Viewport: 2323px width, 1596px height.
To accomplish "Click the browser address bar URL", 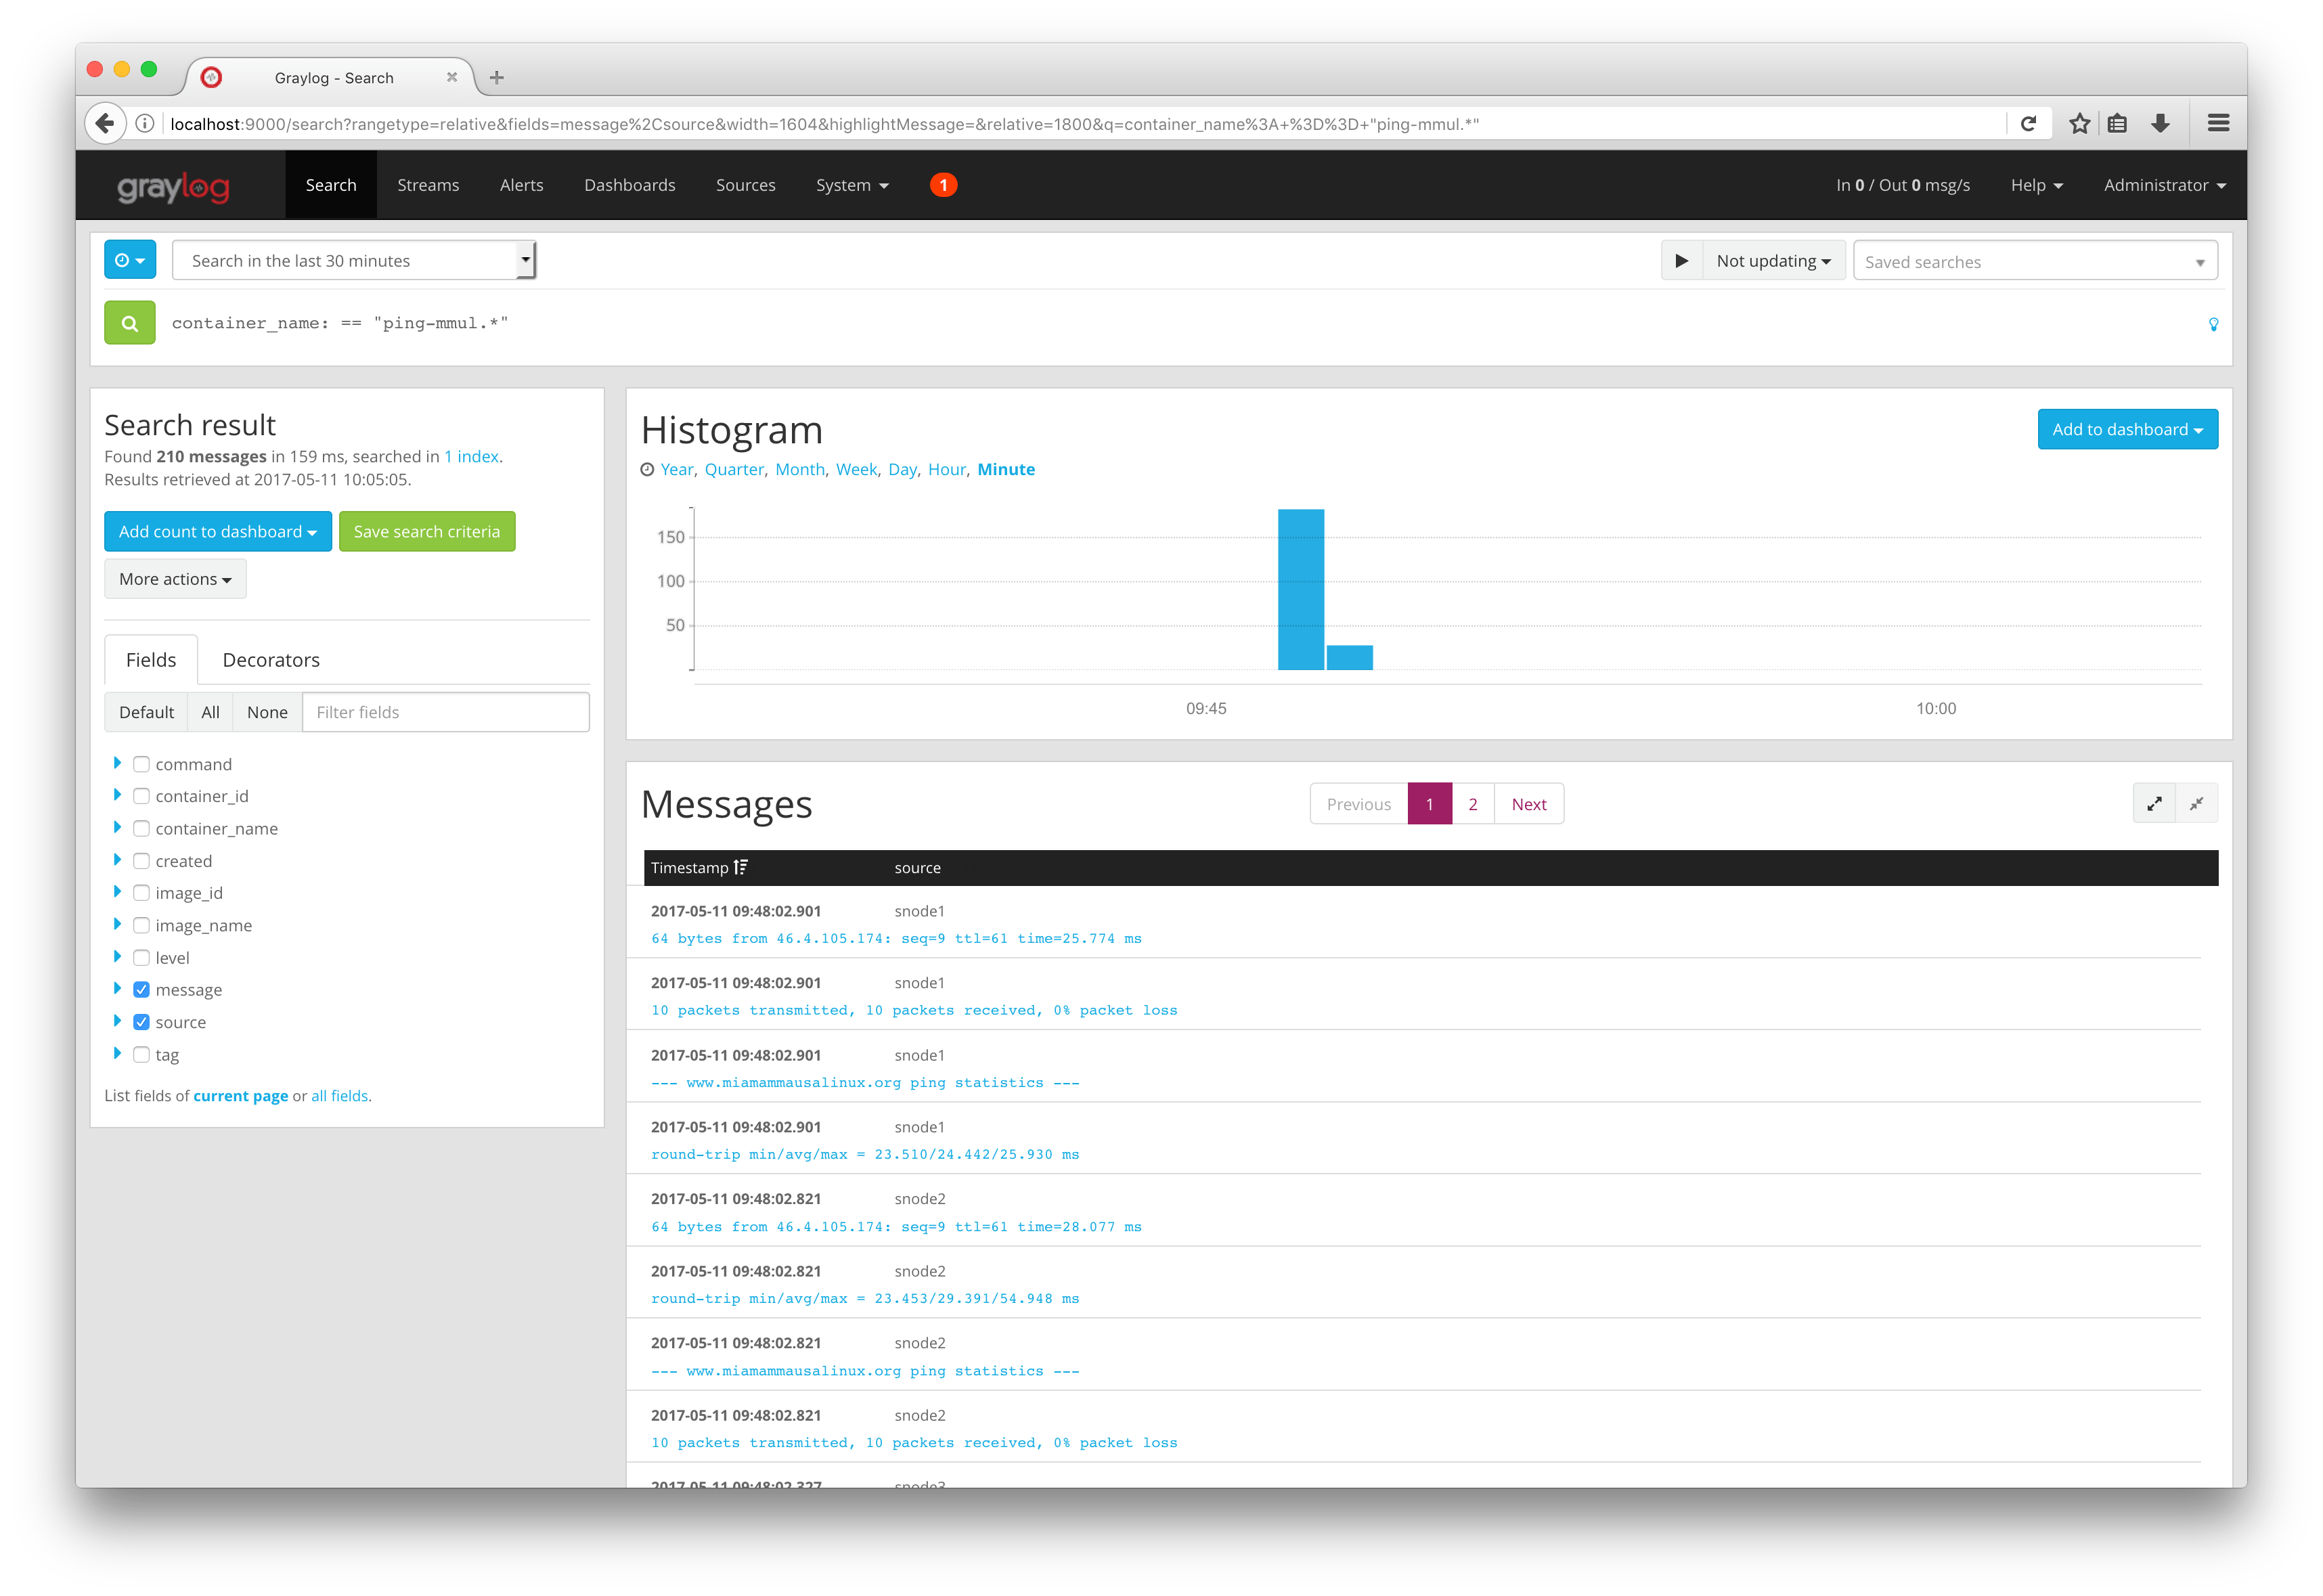I will (1085, 124).
